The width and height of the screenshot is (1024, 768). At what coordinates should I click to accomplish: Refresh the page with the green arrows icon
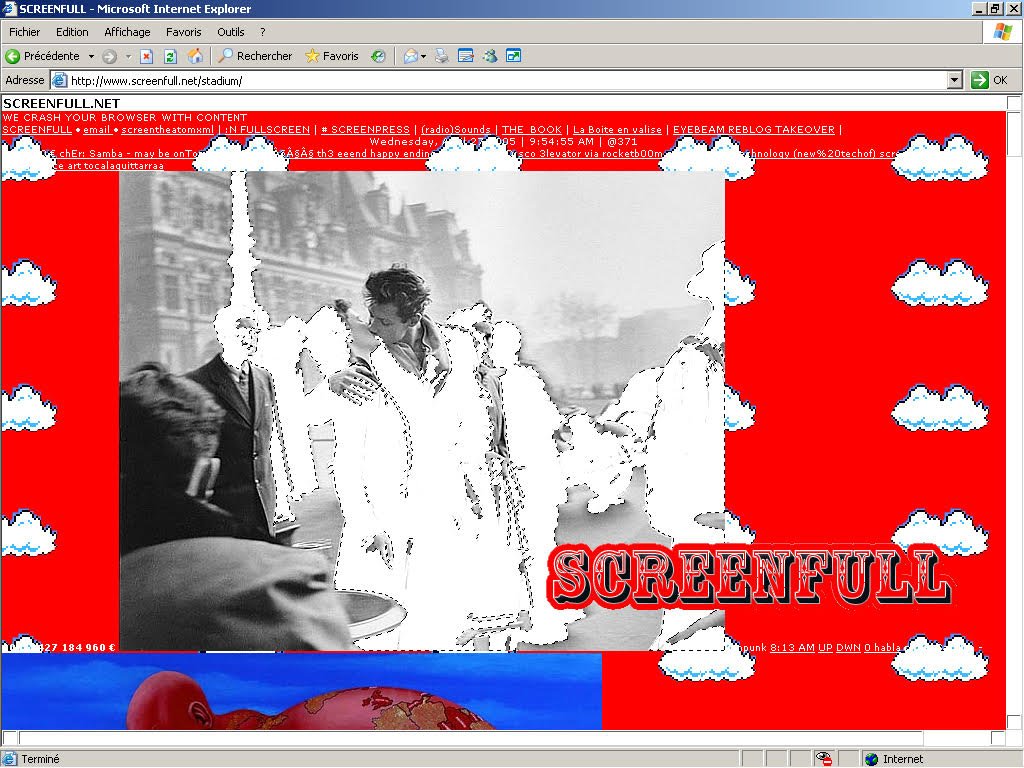click(x=170, y=56)
